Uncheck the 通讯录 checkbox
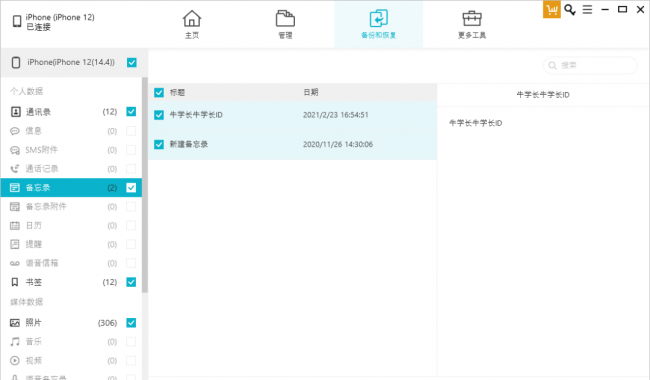This screenshot has width=650, height=380. pos(131,111)
